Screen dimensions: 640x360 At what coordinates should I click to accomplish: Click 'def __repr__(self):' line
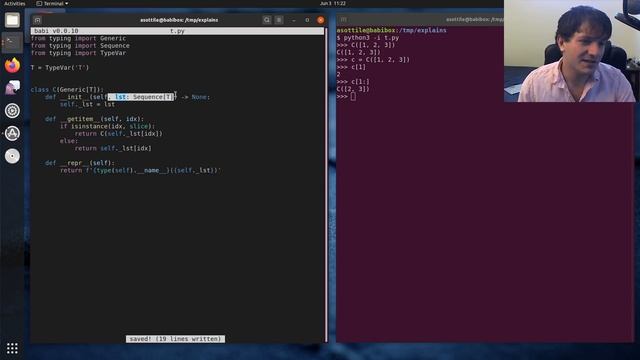(80, 163)
